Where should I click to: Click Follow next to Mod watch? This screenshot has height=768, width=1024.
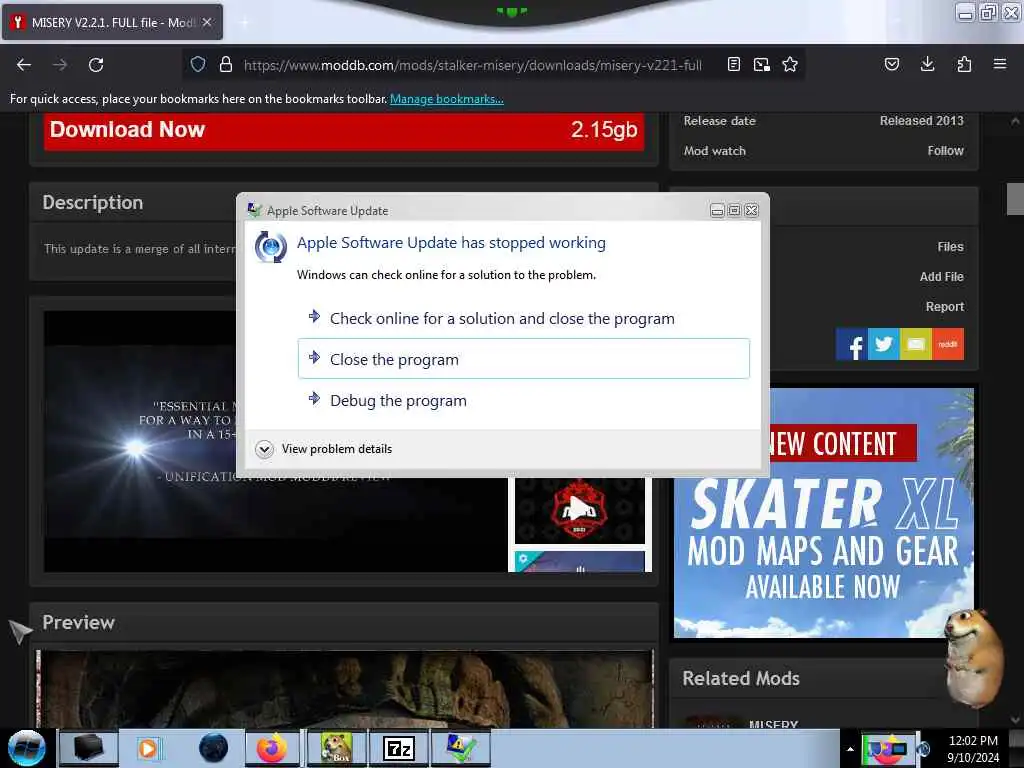tap(945, 151)
